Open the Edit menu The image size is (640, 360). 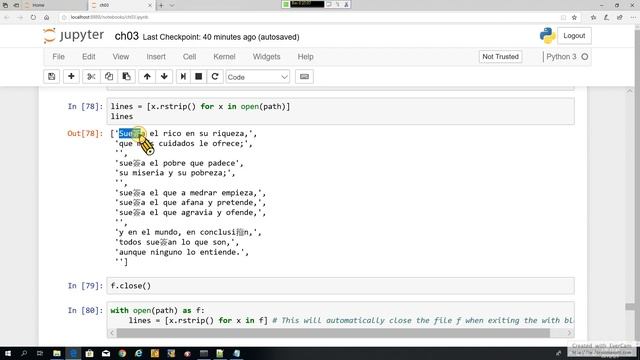(89, 57)
